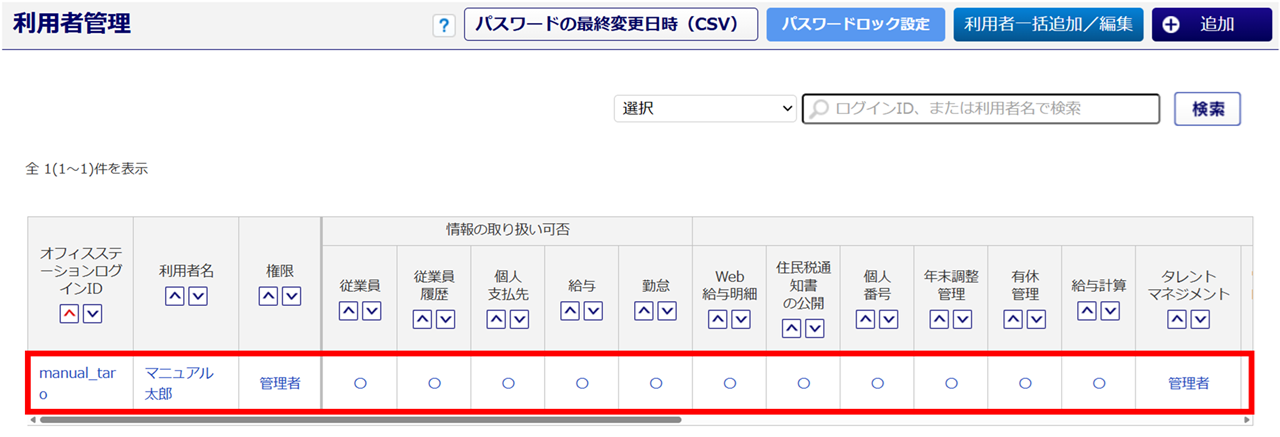The image size is (1280, 437).
Task: Sort 年末調整管理 column descending
Action: click(964, 320)
